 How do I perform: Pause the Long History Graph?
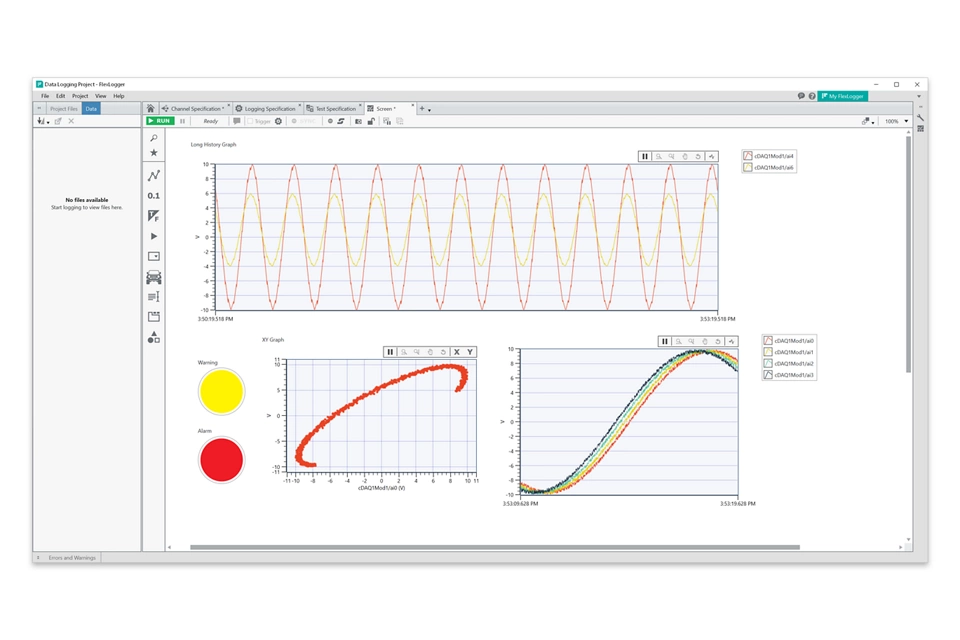click(645, 157)
